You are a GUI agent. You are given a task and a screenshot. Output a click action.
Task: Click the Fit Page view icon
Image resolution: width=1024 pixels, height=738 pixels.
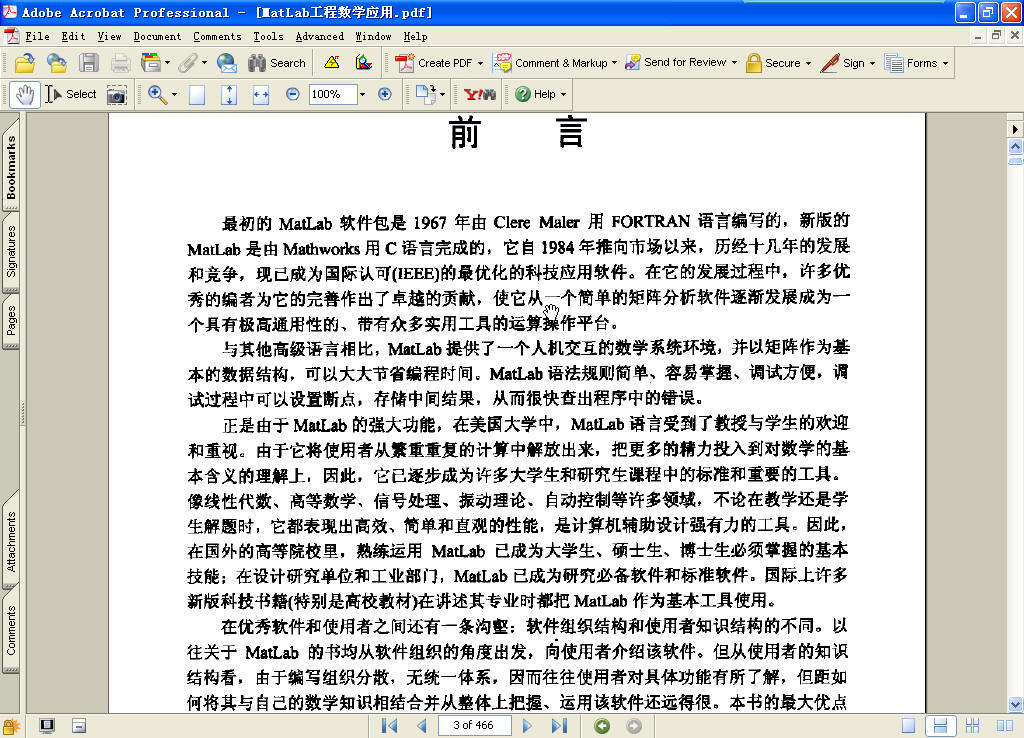pos(229,95)
